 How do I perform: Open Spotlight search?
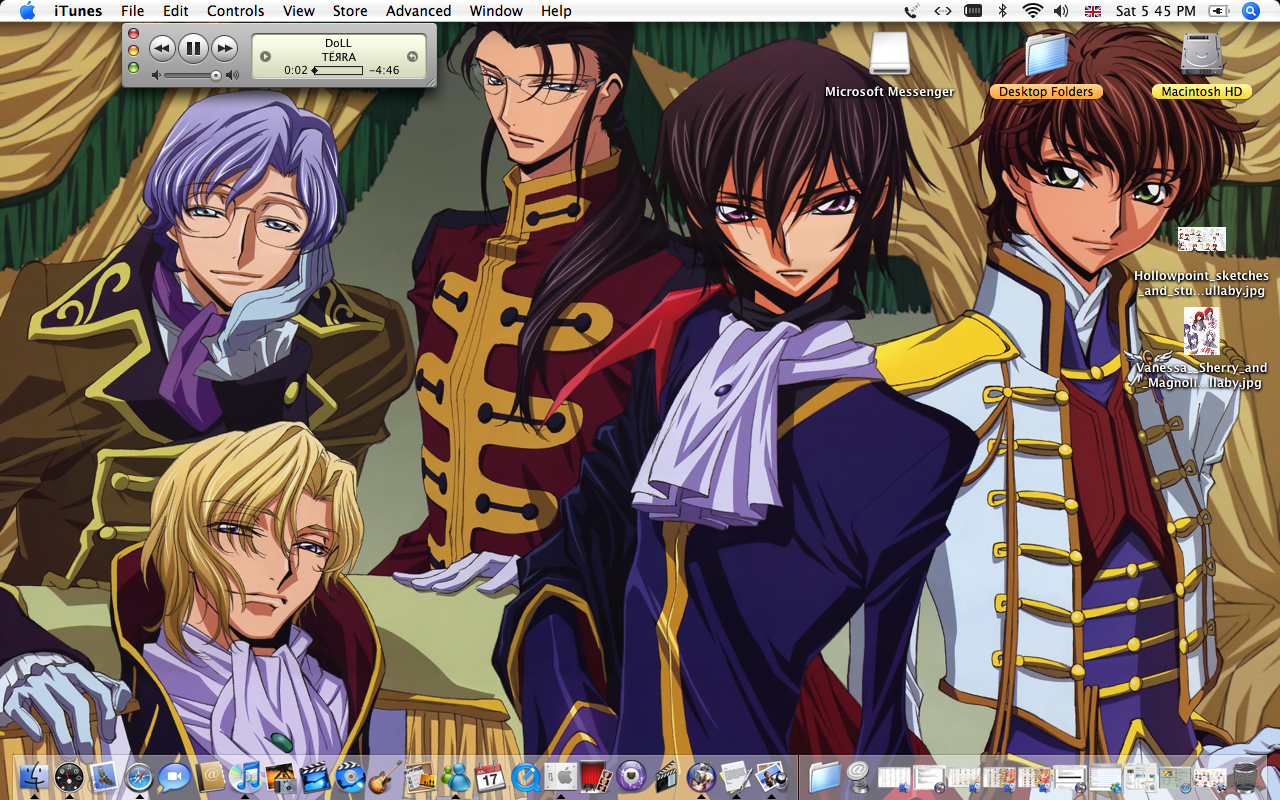pos(1251,11)
